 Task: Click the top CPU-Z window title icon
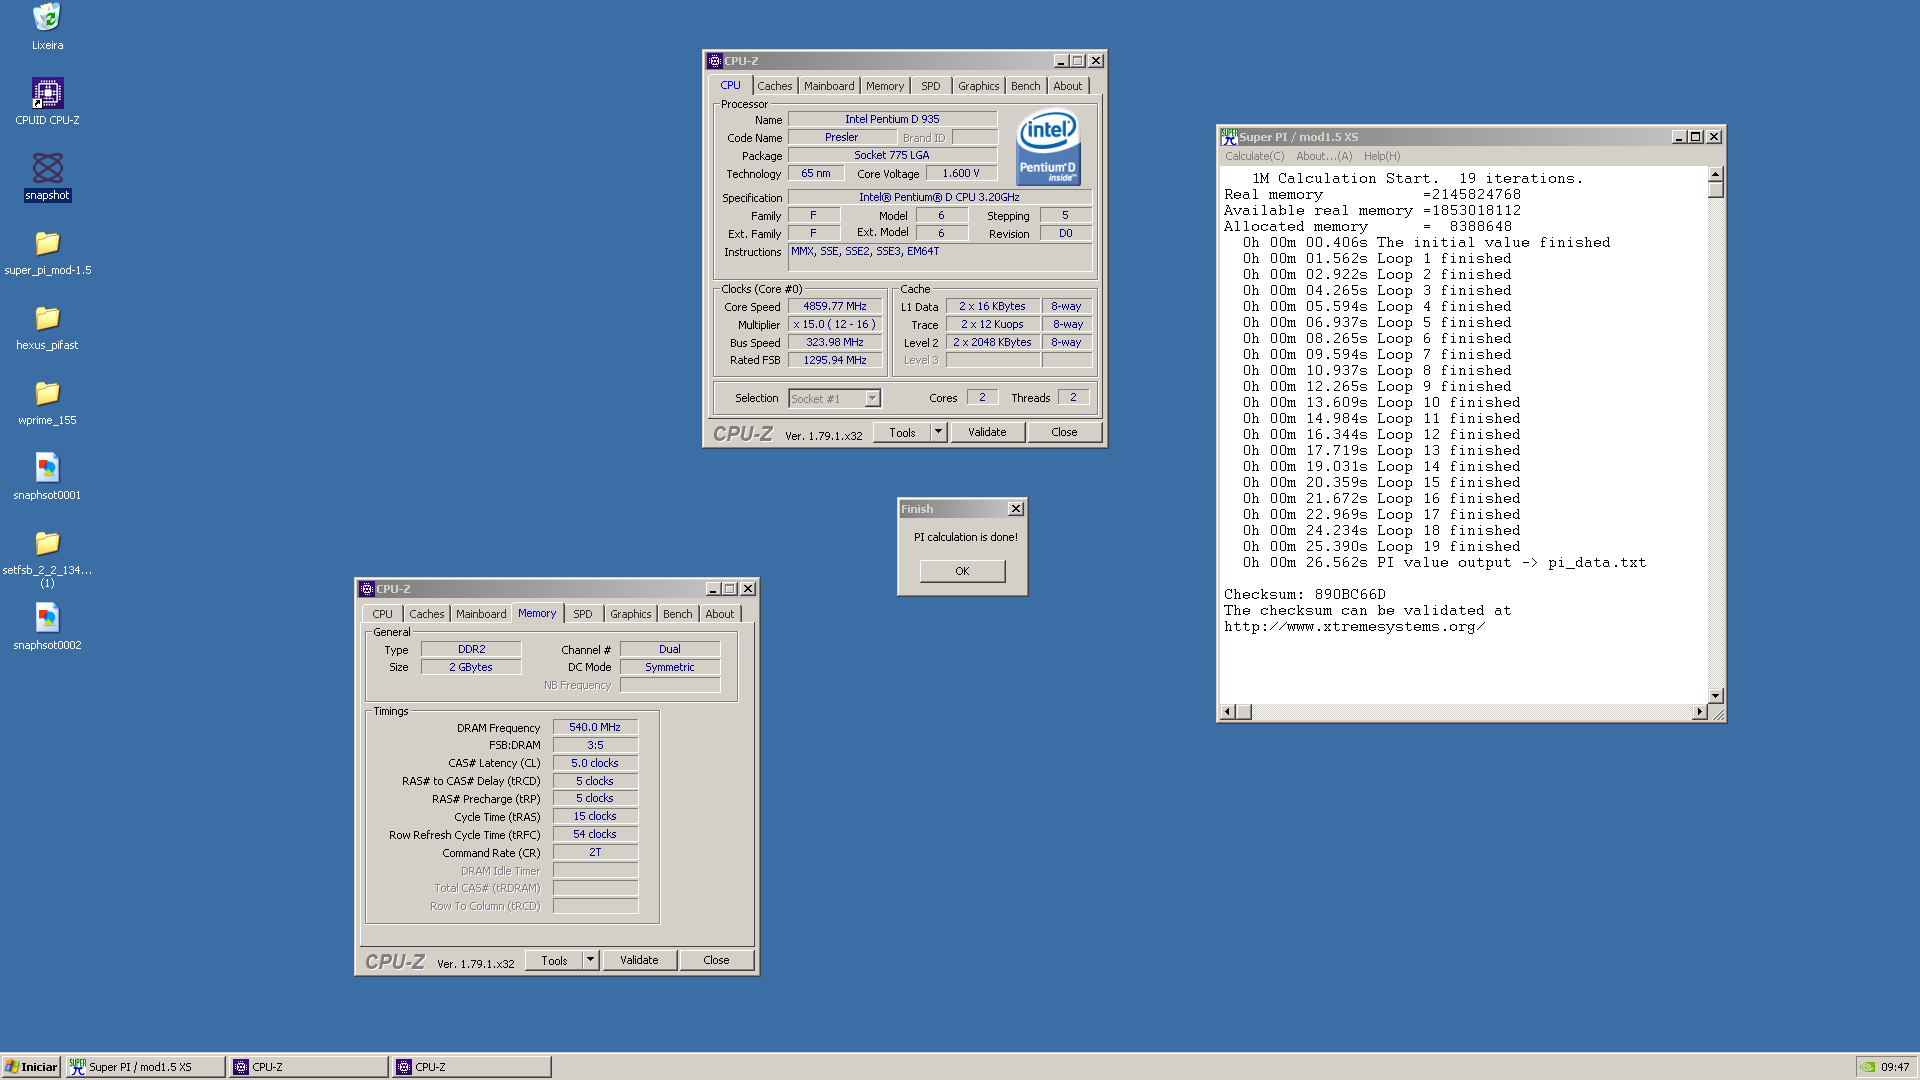(715, 61)
